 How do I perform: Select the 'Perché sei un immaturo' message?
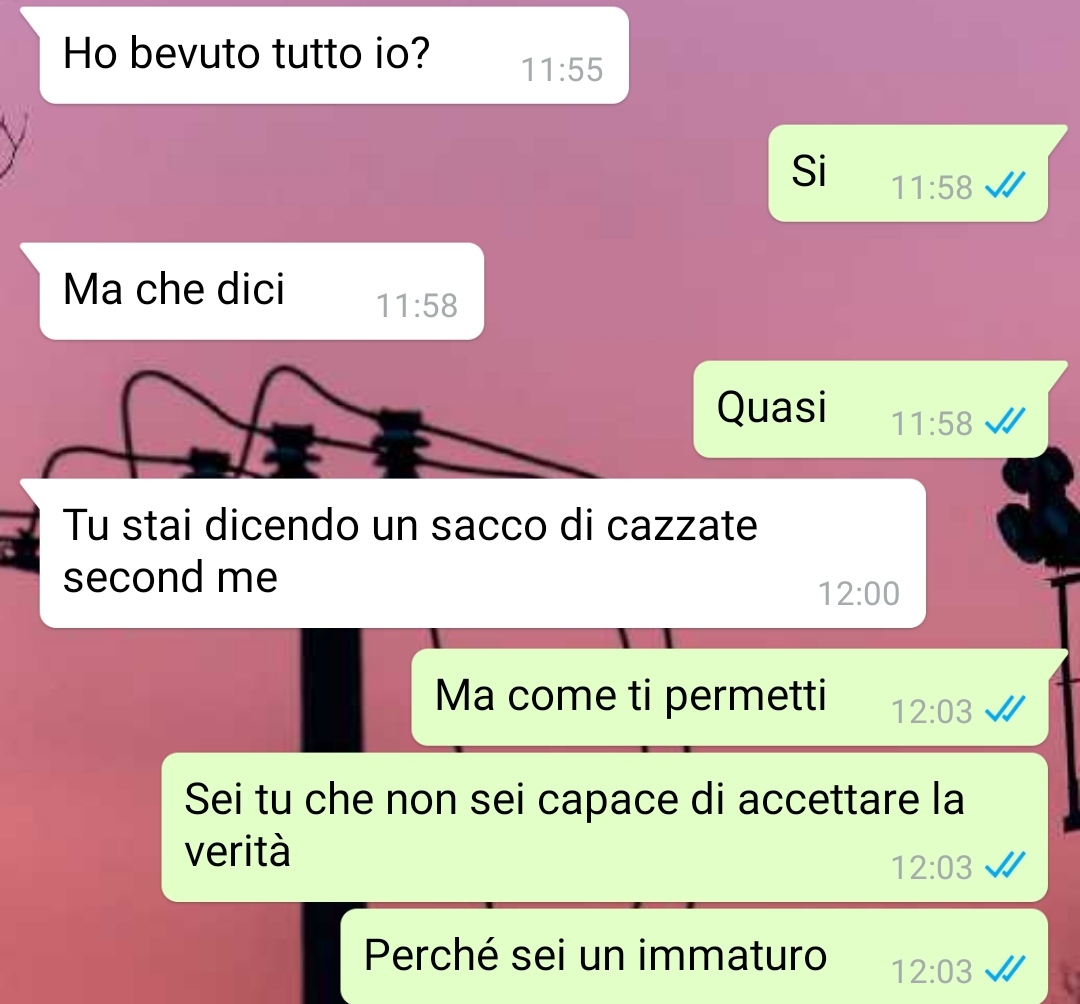click(694, 956)
